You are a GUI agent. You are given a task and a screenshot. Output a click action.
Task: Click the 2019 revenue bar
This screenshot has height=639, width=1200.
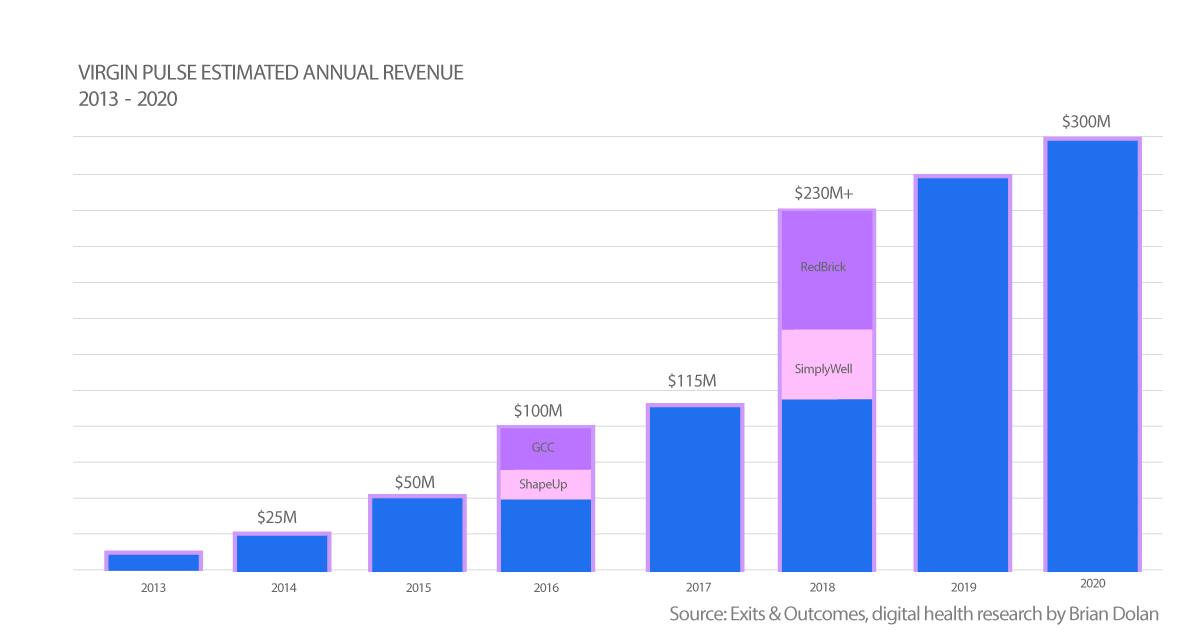[x=962, y=373]
